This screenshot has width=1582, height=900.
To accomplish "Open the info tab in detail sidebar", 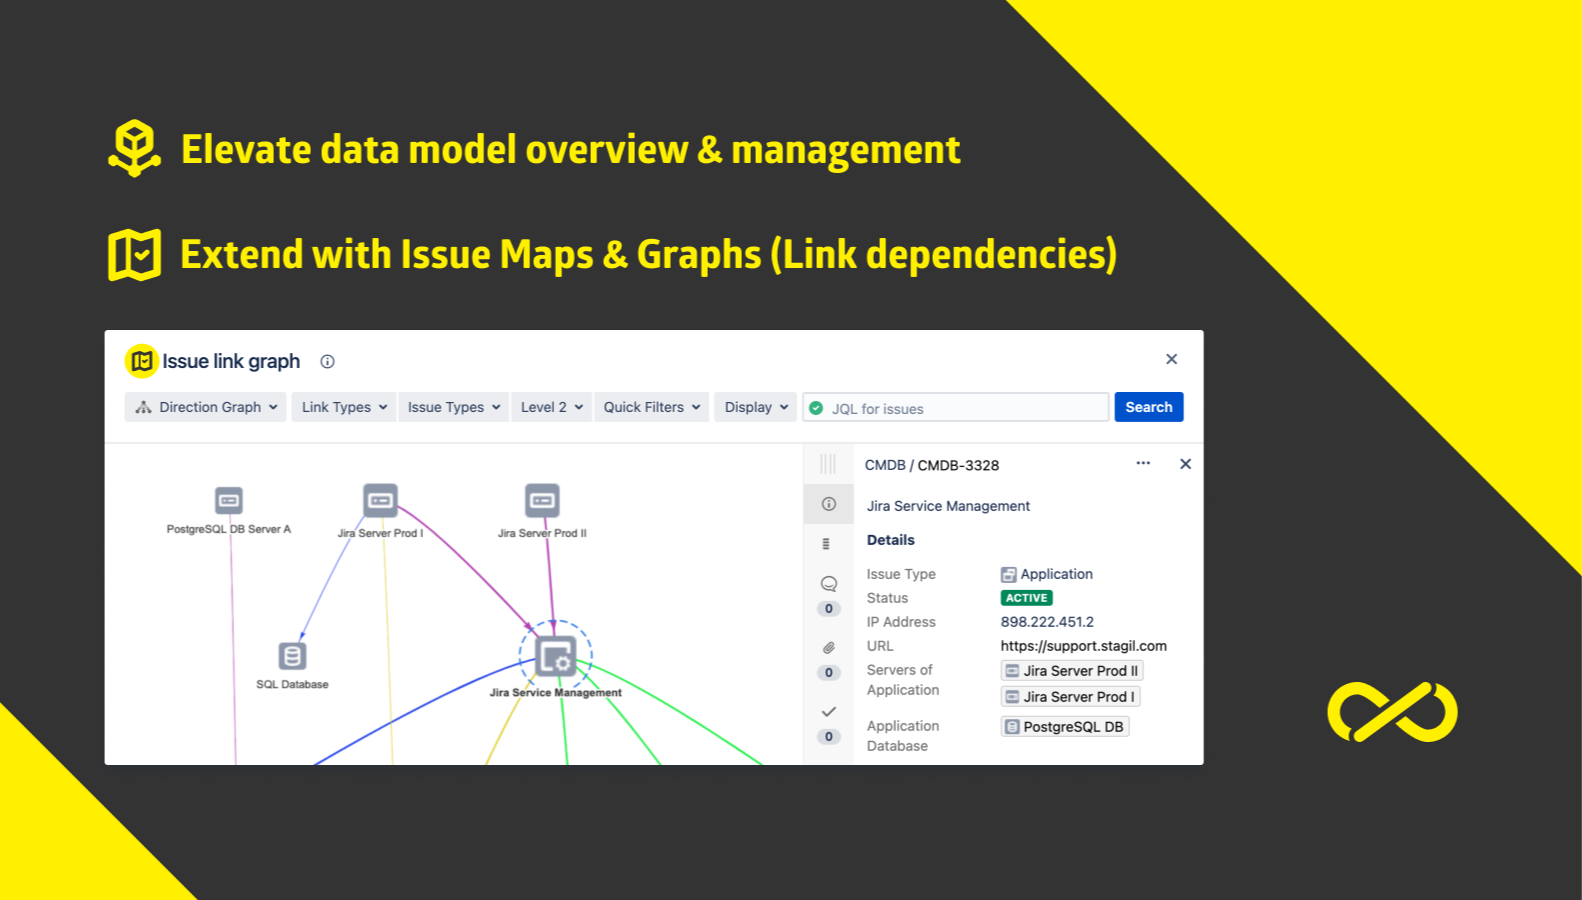I will pos(829,504).
